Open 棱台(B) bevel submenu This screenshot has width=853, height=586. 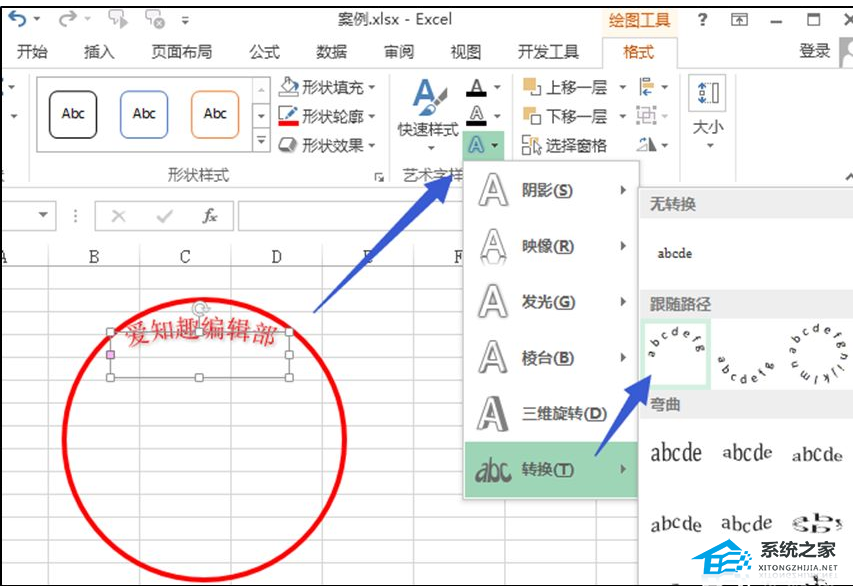pos(551,357)
